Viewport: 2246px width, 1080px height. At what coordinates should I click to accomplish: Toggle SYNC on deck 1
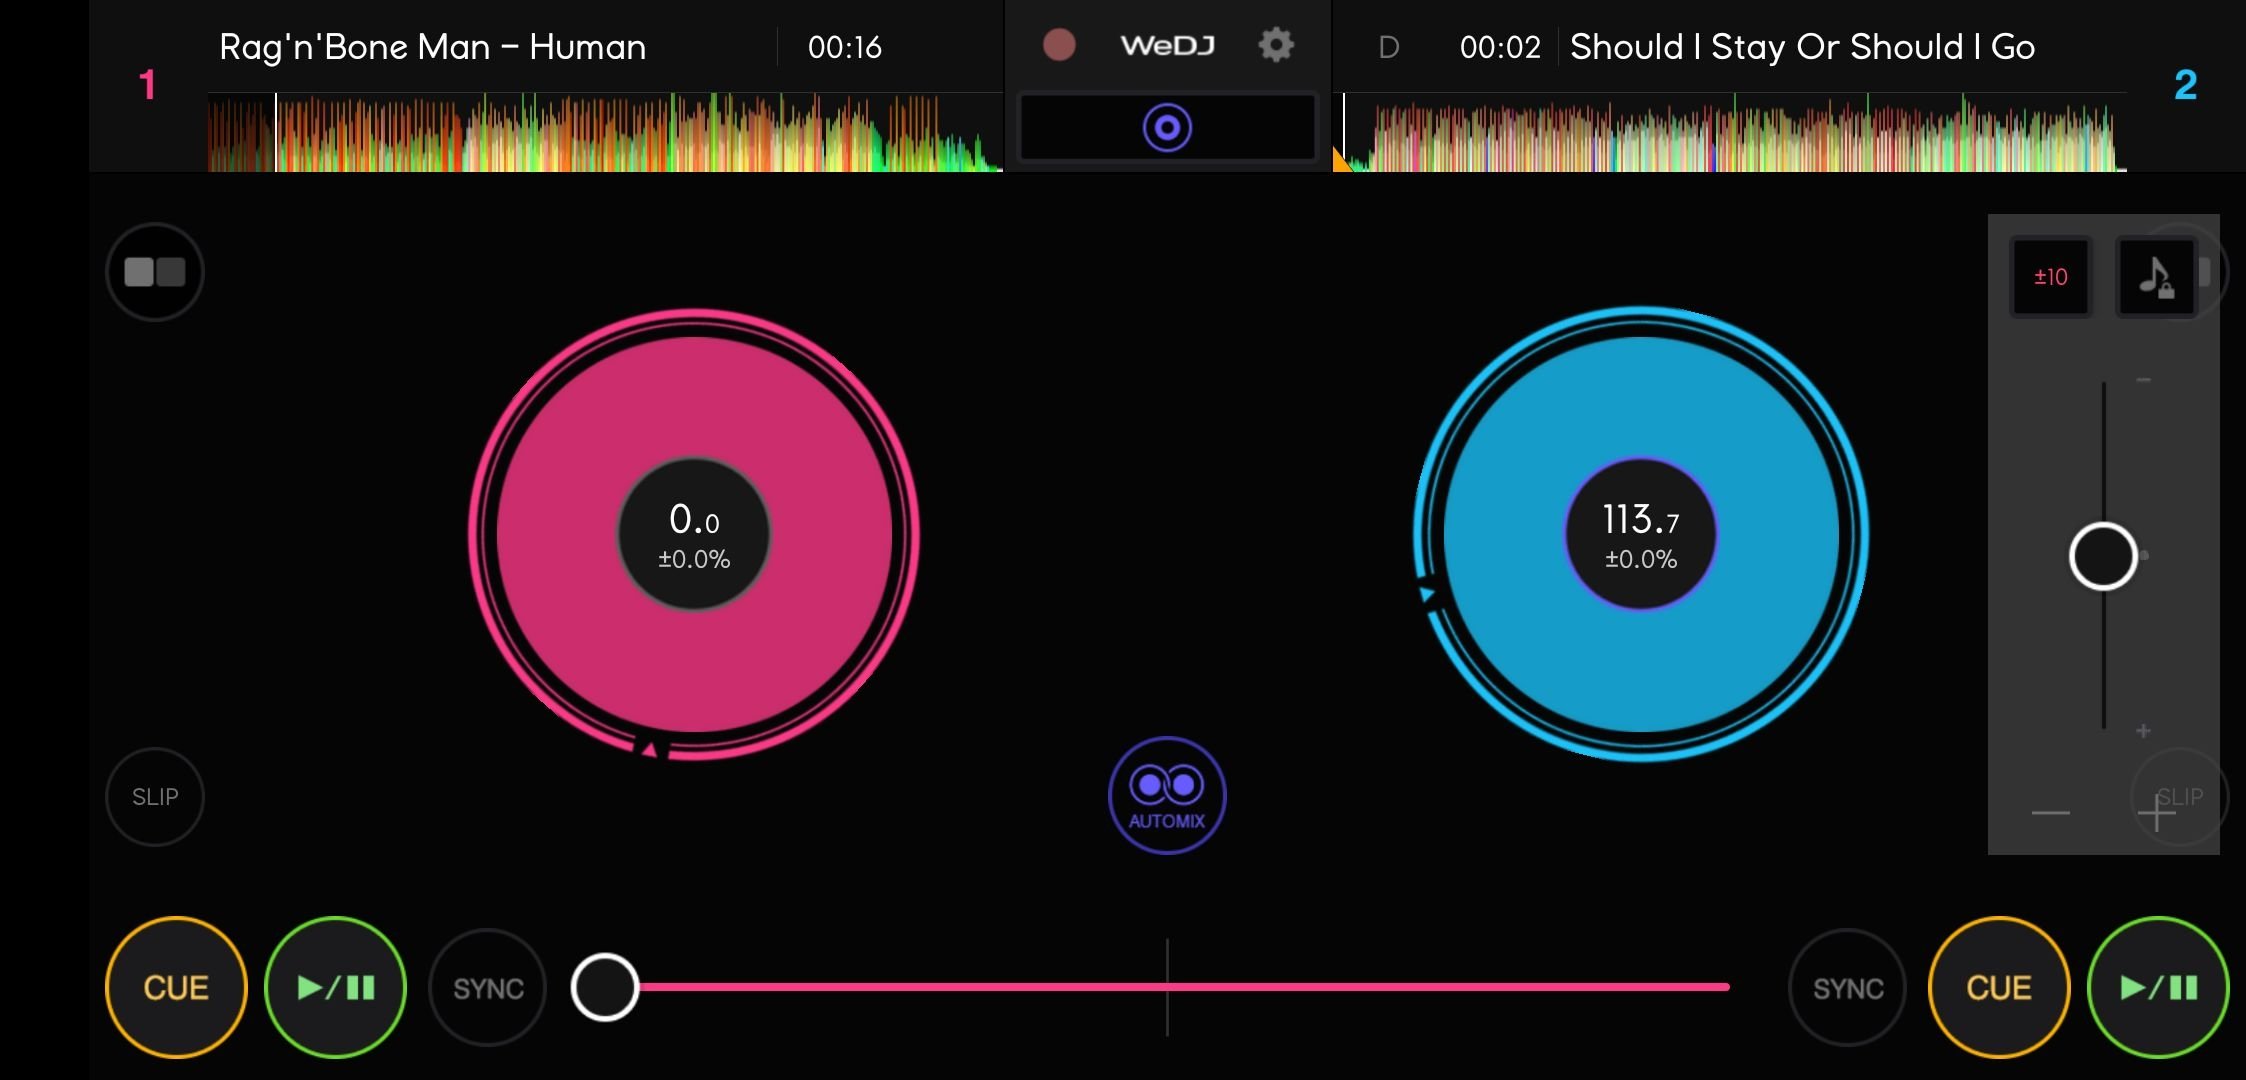[486, 988]
